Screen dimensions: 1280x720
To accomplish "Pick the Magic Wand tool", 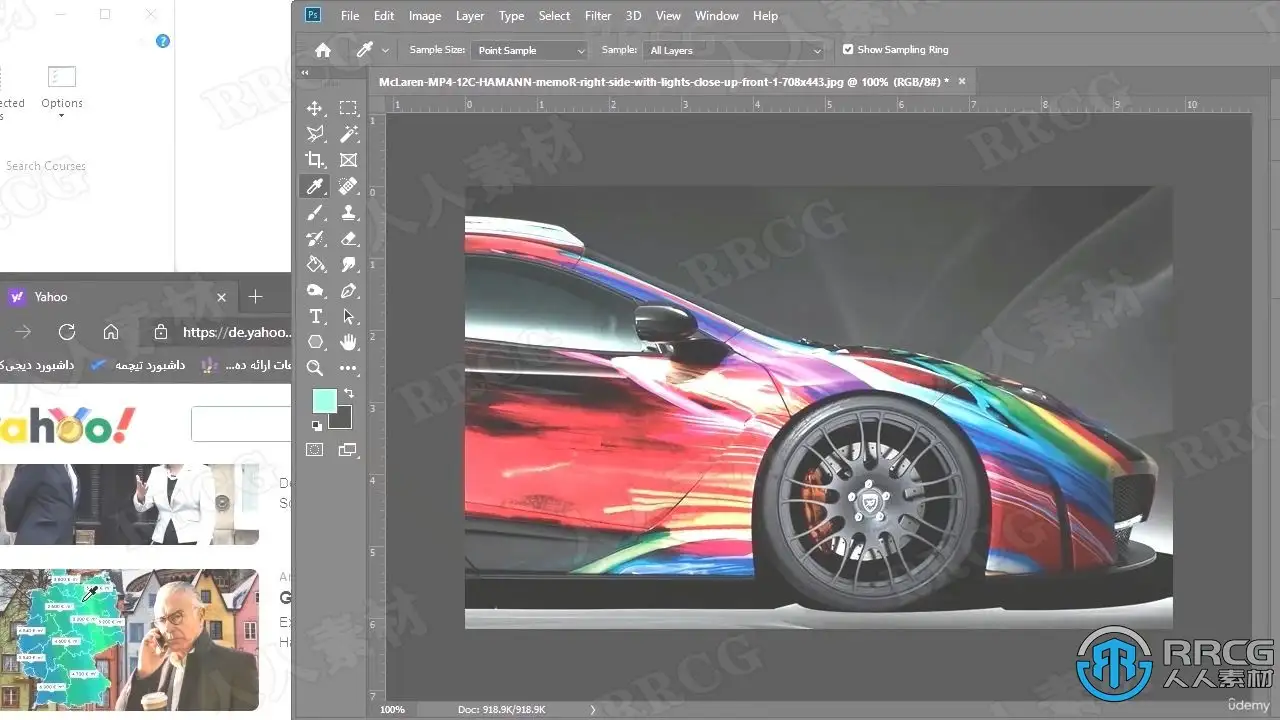I will [x=348, y=134].
